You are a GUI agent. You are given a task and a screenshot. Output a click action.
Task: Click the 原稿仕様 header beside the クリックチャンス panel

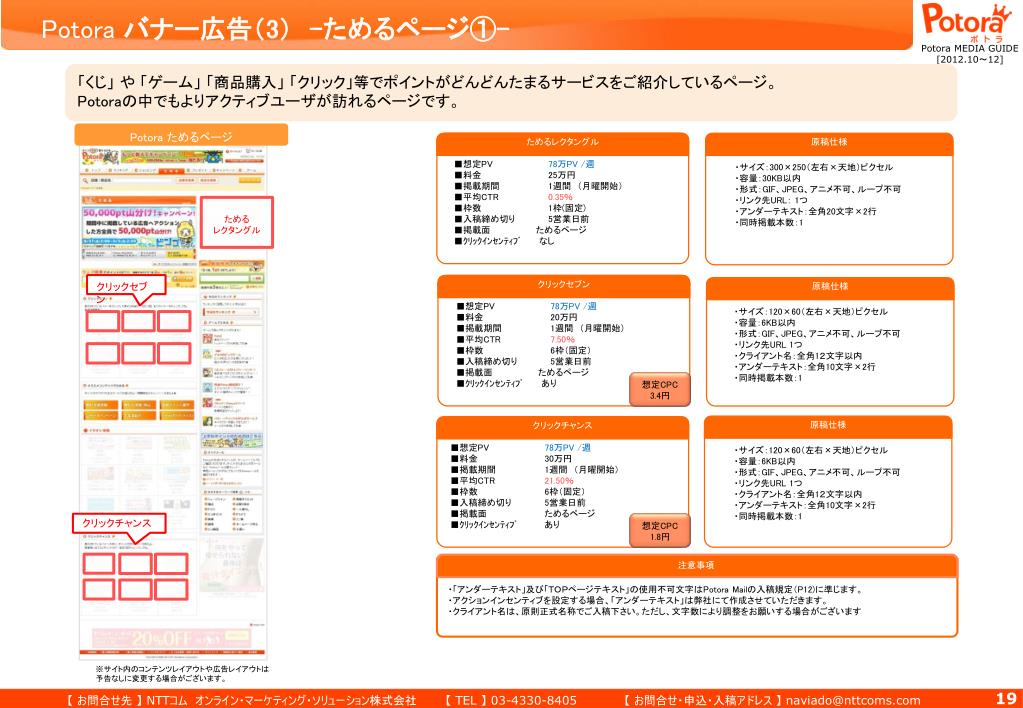[x=829, y=426]
